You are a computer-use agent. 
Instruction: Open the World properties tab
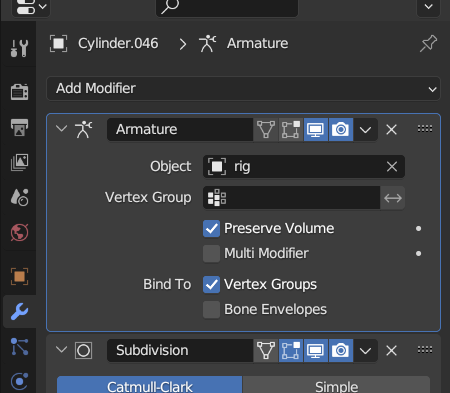(19, 232)
